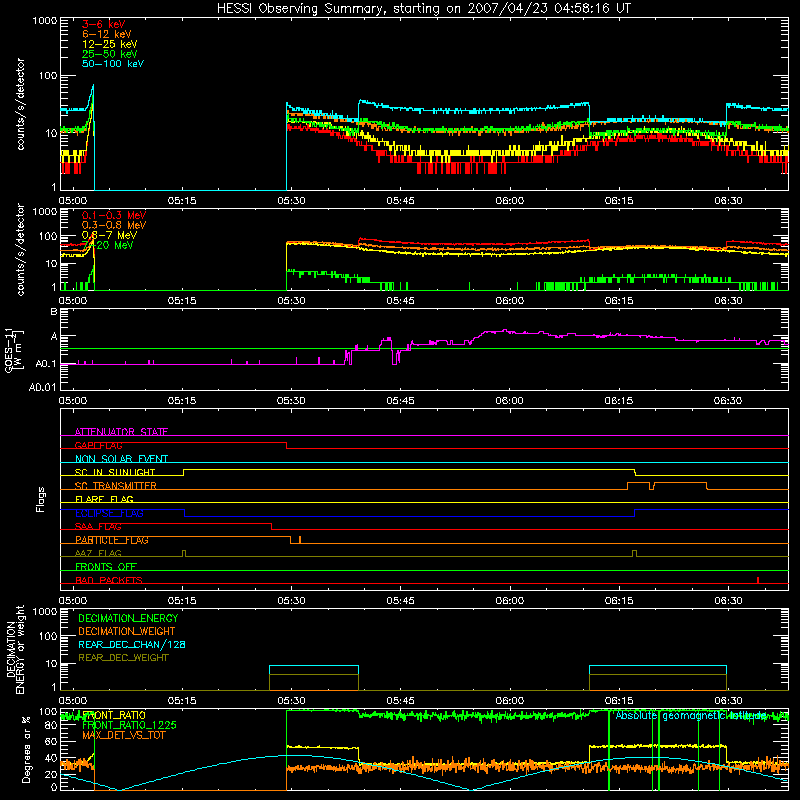Select the FLARE_FLAG label

pyautogui.click(x=104, y=499)
